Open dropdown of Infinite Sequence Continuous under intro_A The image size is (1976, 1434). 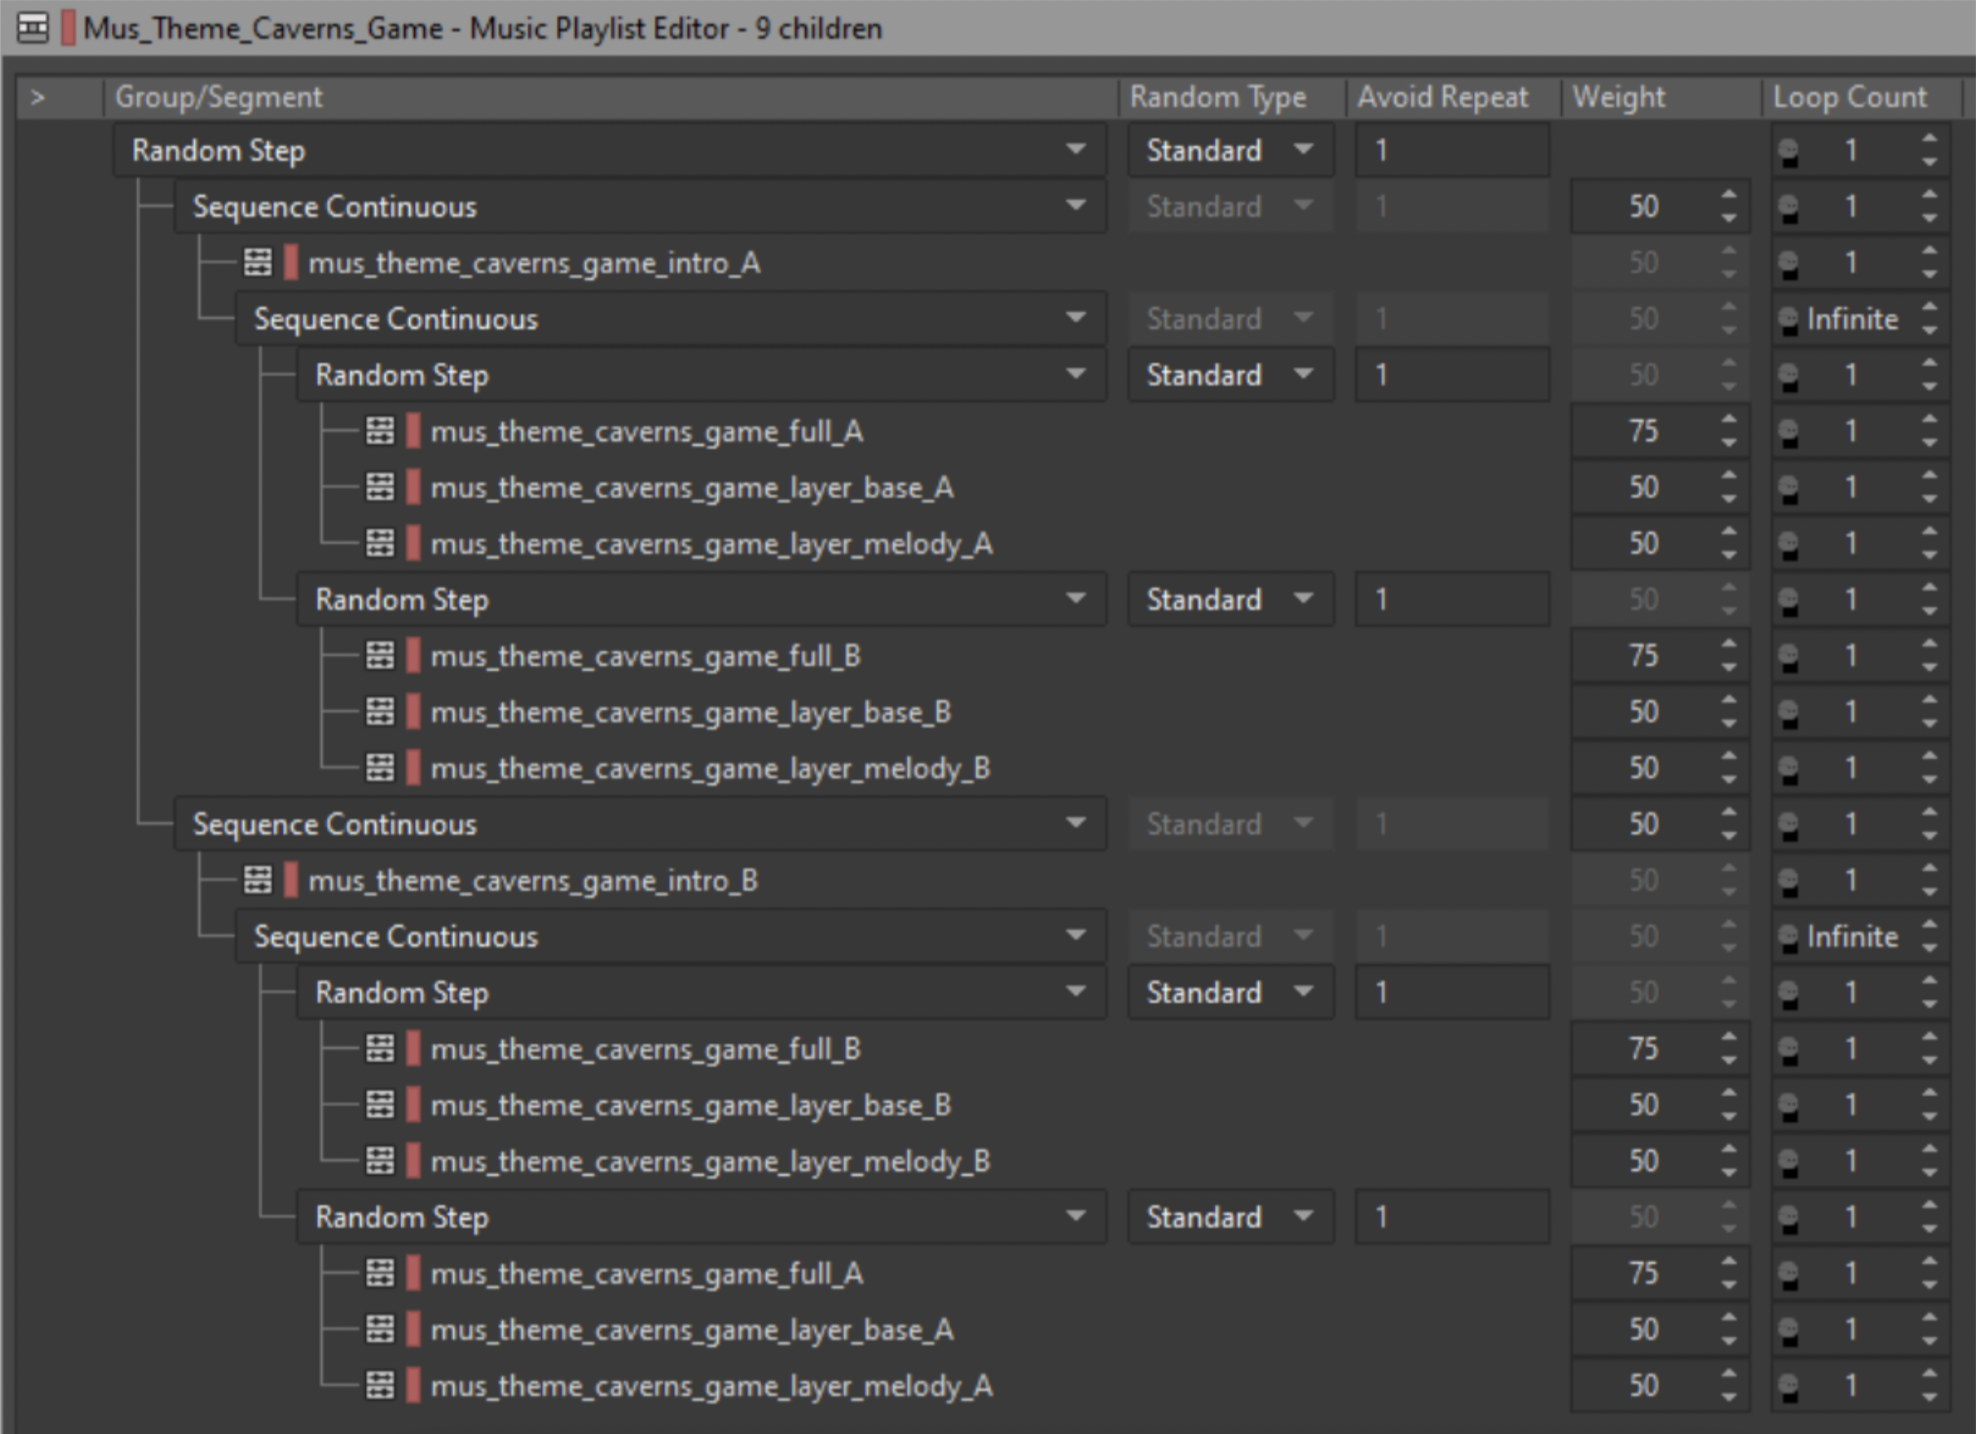[x=1076, y=318]
